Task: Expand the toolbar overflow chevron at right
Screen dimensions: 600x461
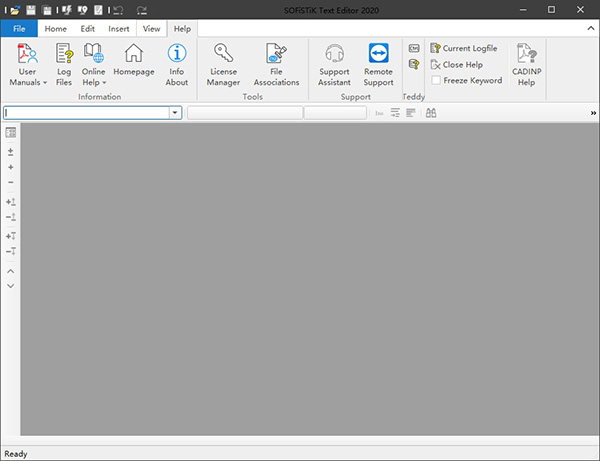Action: coord(593,113)
